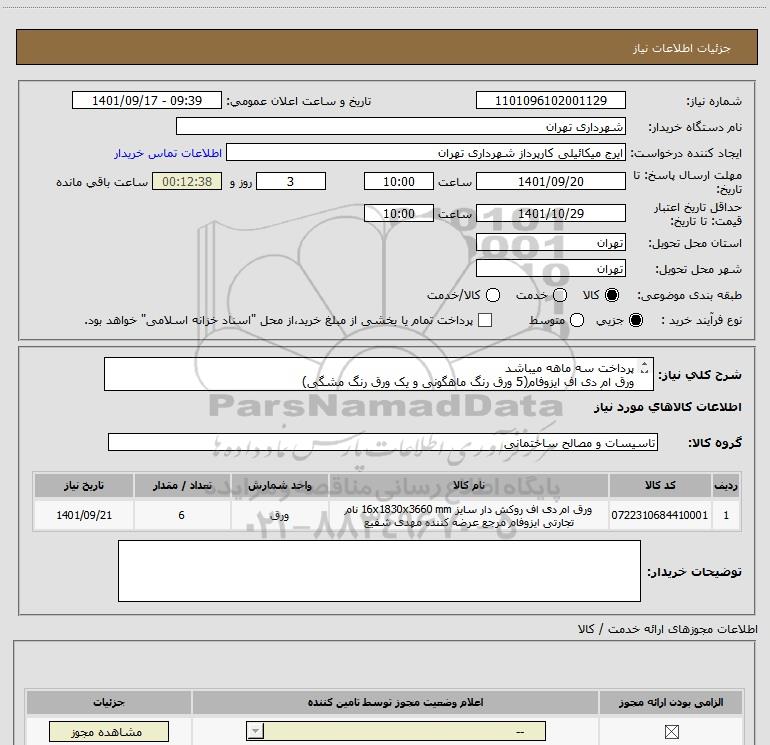The image size is (770, 745).
Task: Click the واحد شمارش column header
Action: [279, 485]
